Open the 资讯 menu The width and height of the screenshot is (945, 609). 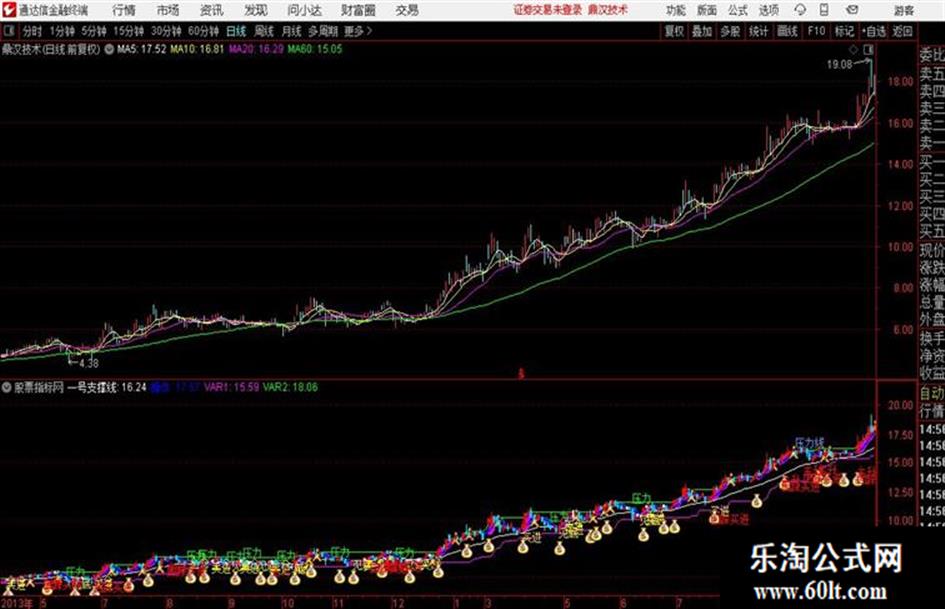[212, 10]
